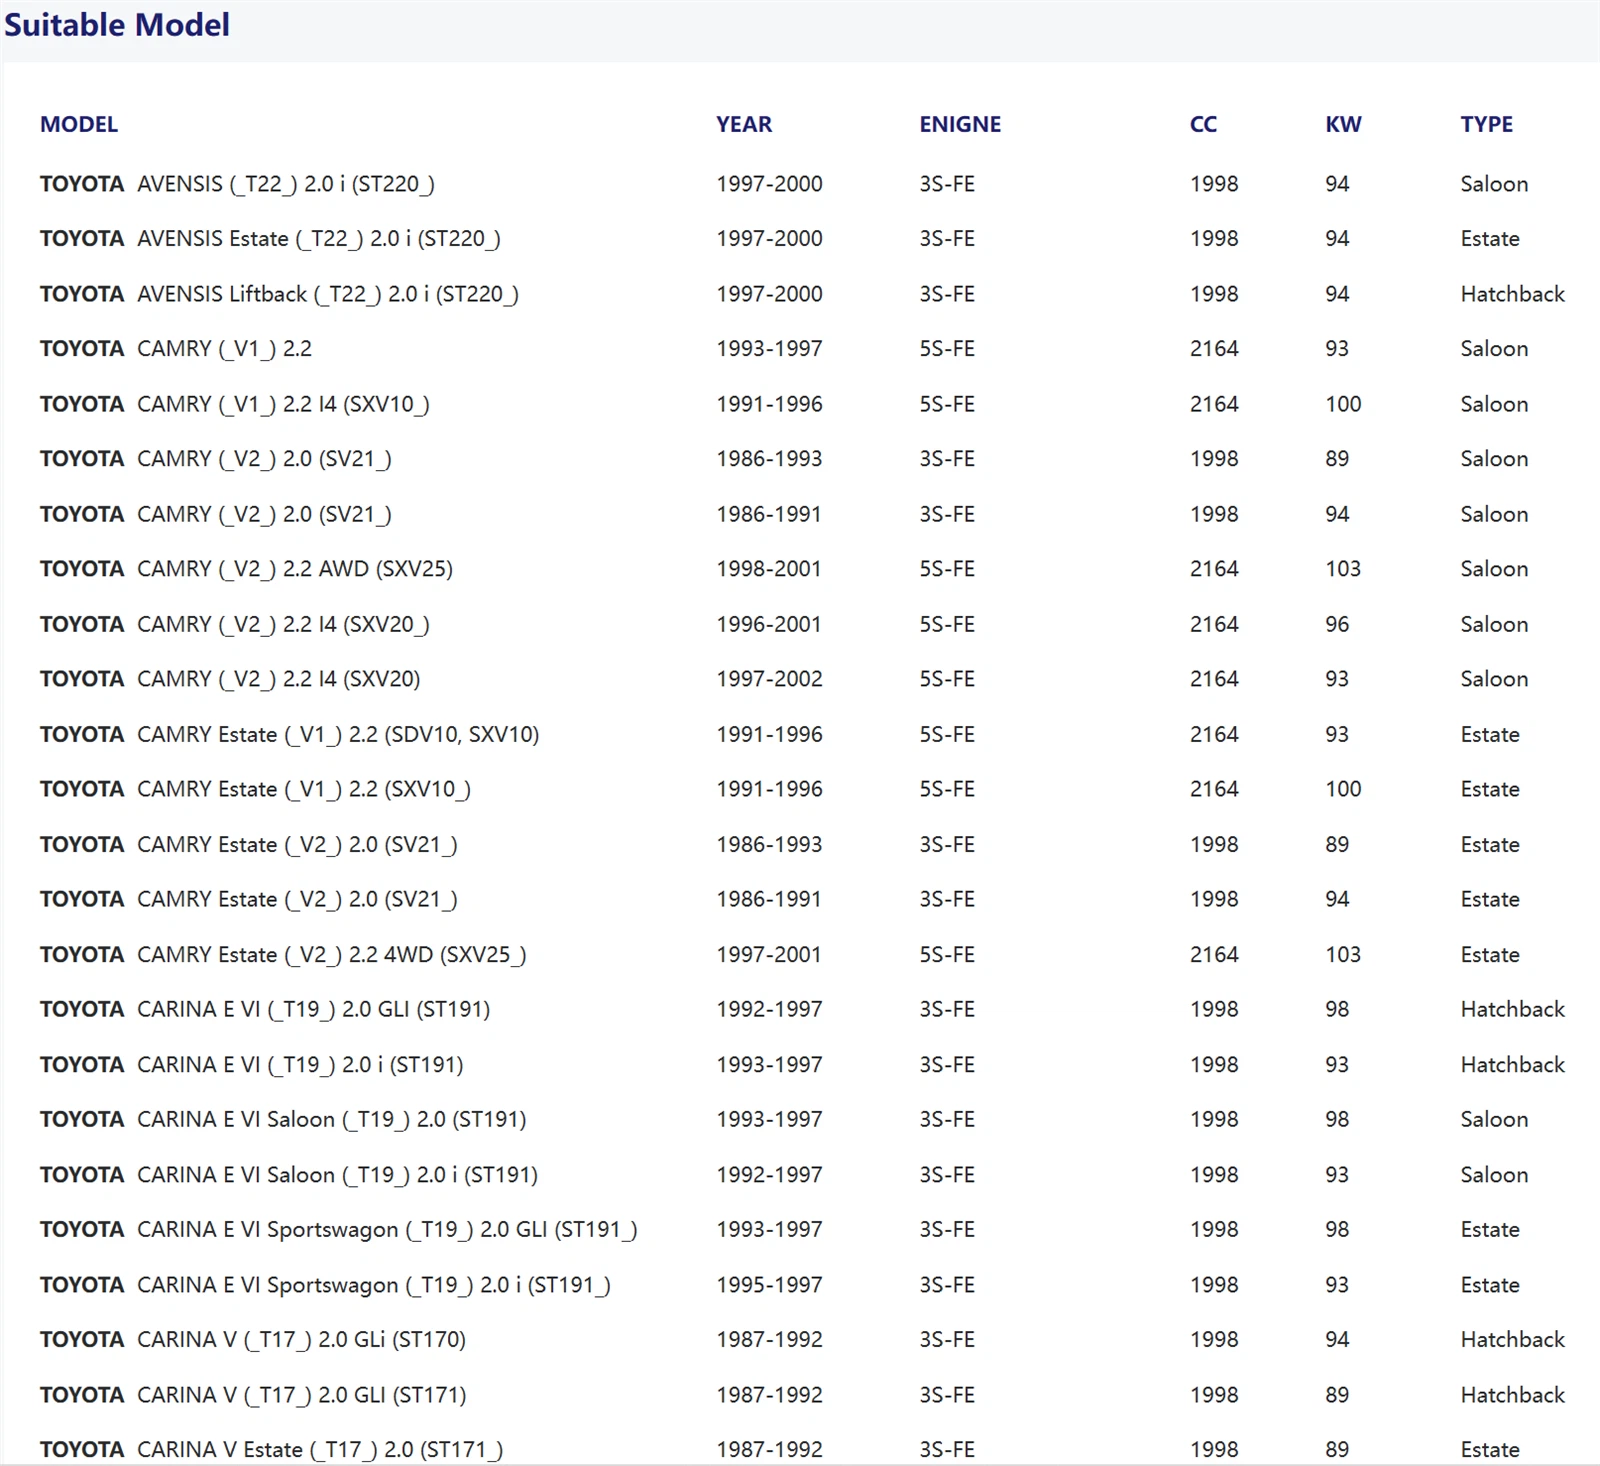The image size is (1600, 1466).
Task: Click year "1993-1997" in CAMRY (_V1_) 2.2 row
Action: (x=769, y=349)
